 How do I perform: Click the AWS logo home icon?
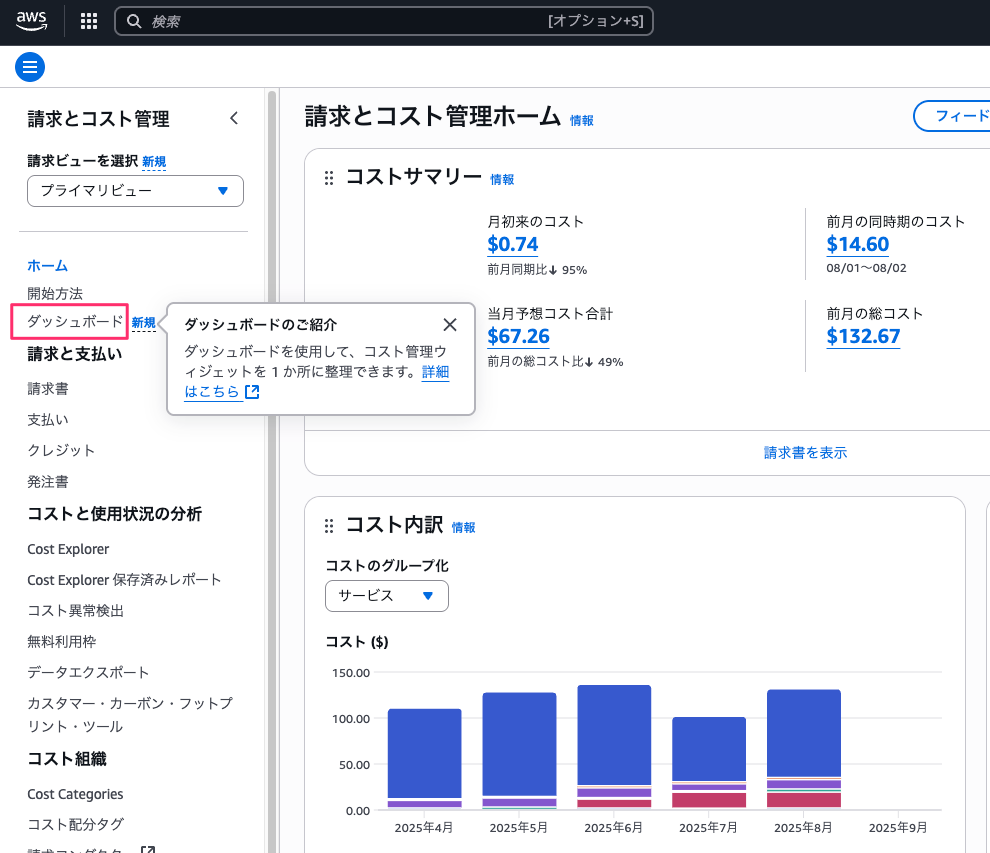(32, 21)
